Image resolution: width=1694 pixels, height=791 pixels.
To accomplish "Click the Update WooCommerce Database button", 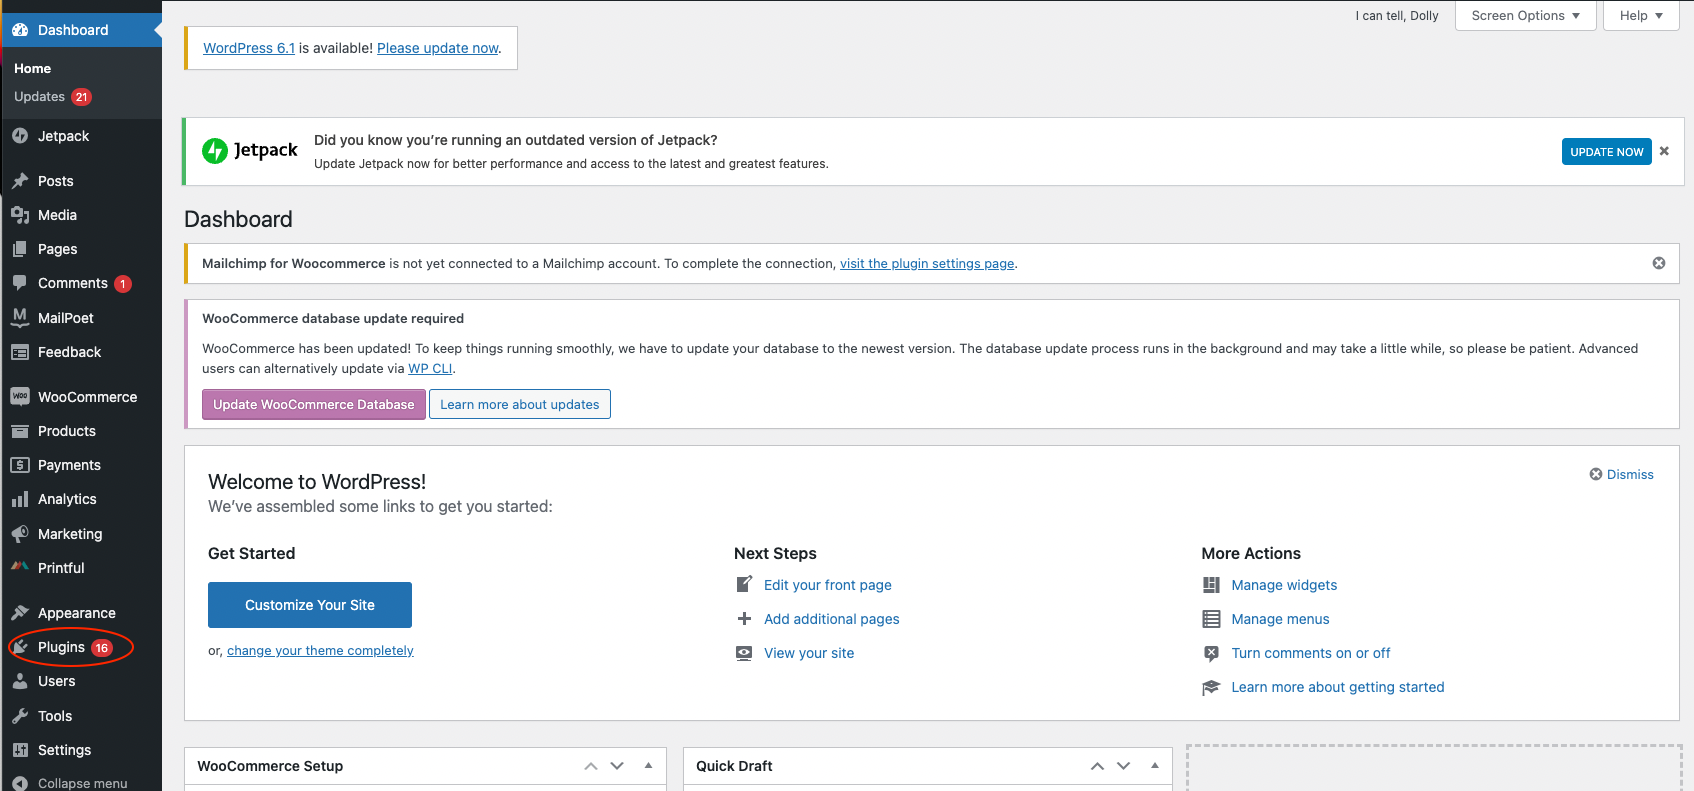I will pos(313,405).
